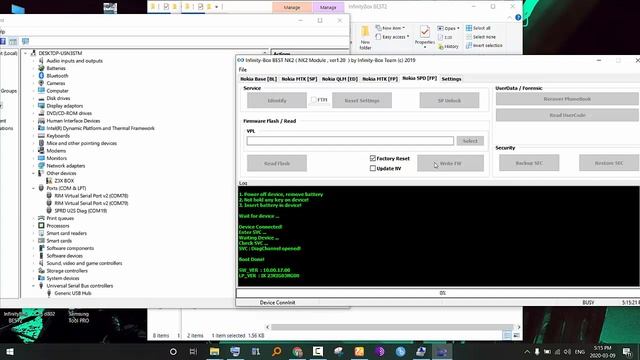Click the Identify button
640x360 pixels.
coord(277,100)
